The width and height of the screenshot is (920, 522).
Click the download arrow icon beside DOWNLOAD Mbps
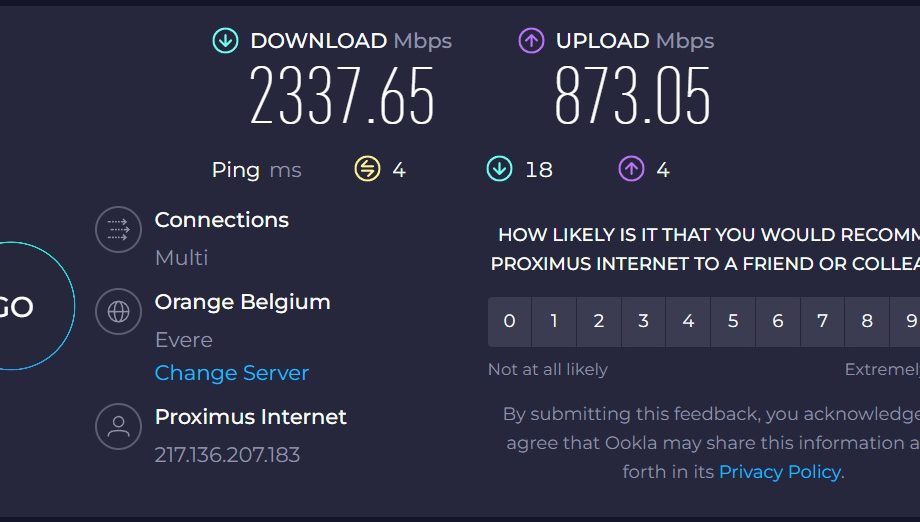click(225, 41)
